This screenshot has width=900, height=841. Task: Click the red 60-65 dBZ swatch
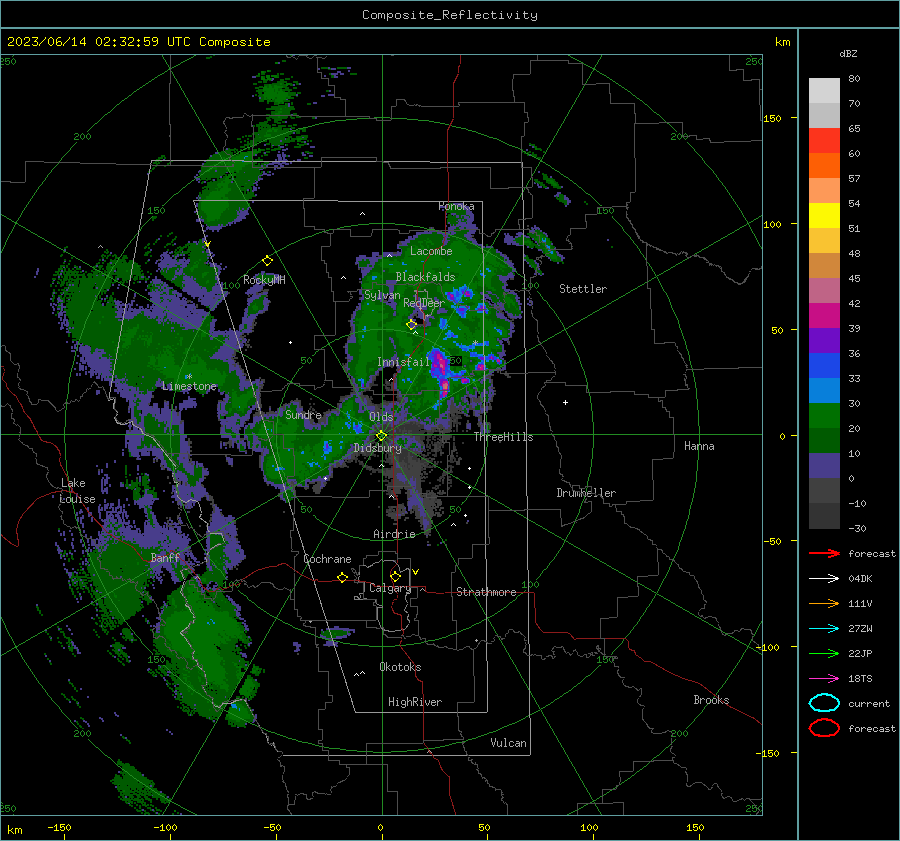824,141
